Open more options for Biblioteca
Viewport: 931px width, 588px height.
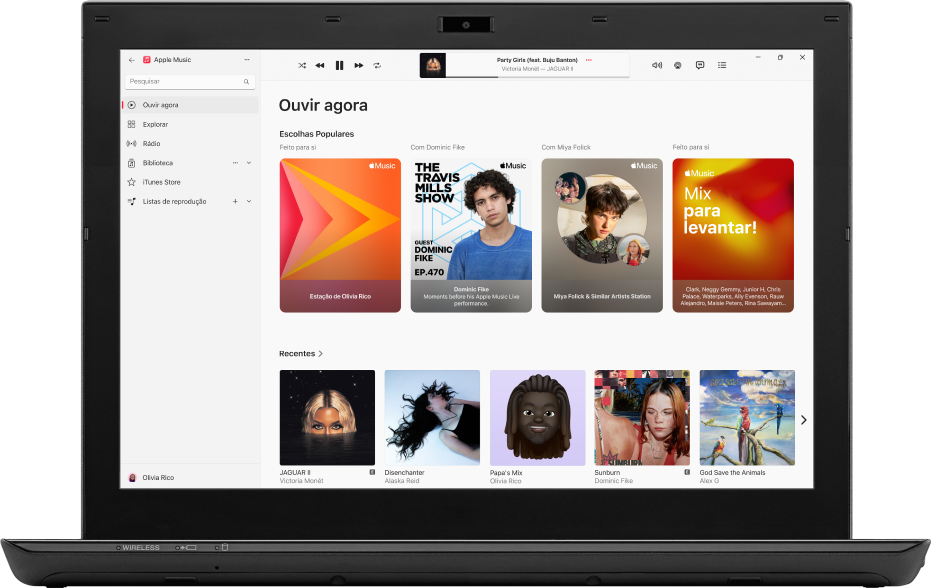point(237,163)
